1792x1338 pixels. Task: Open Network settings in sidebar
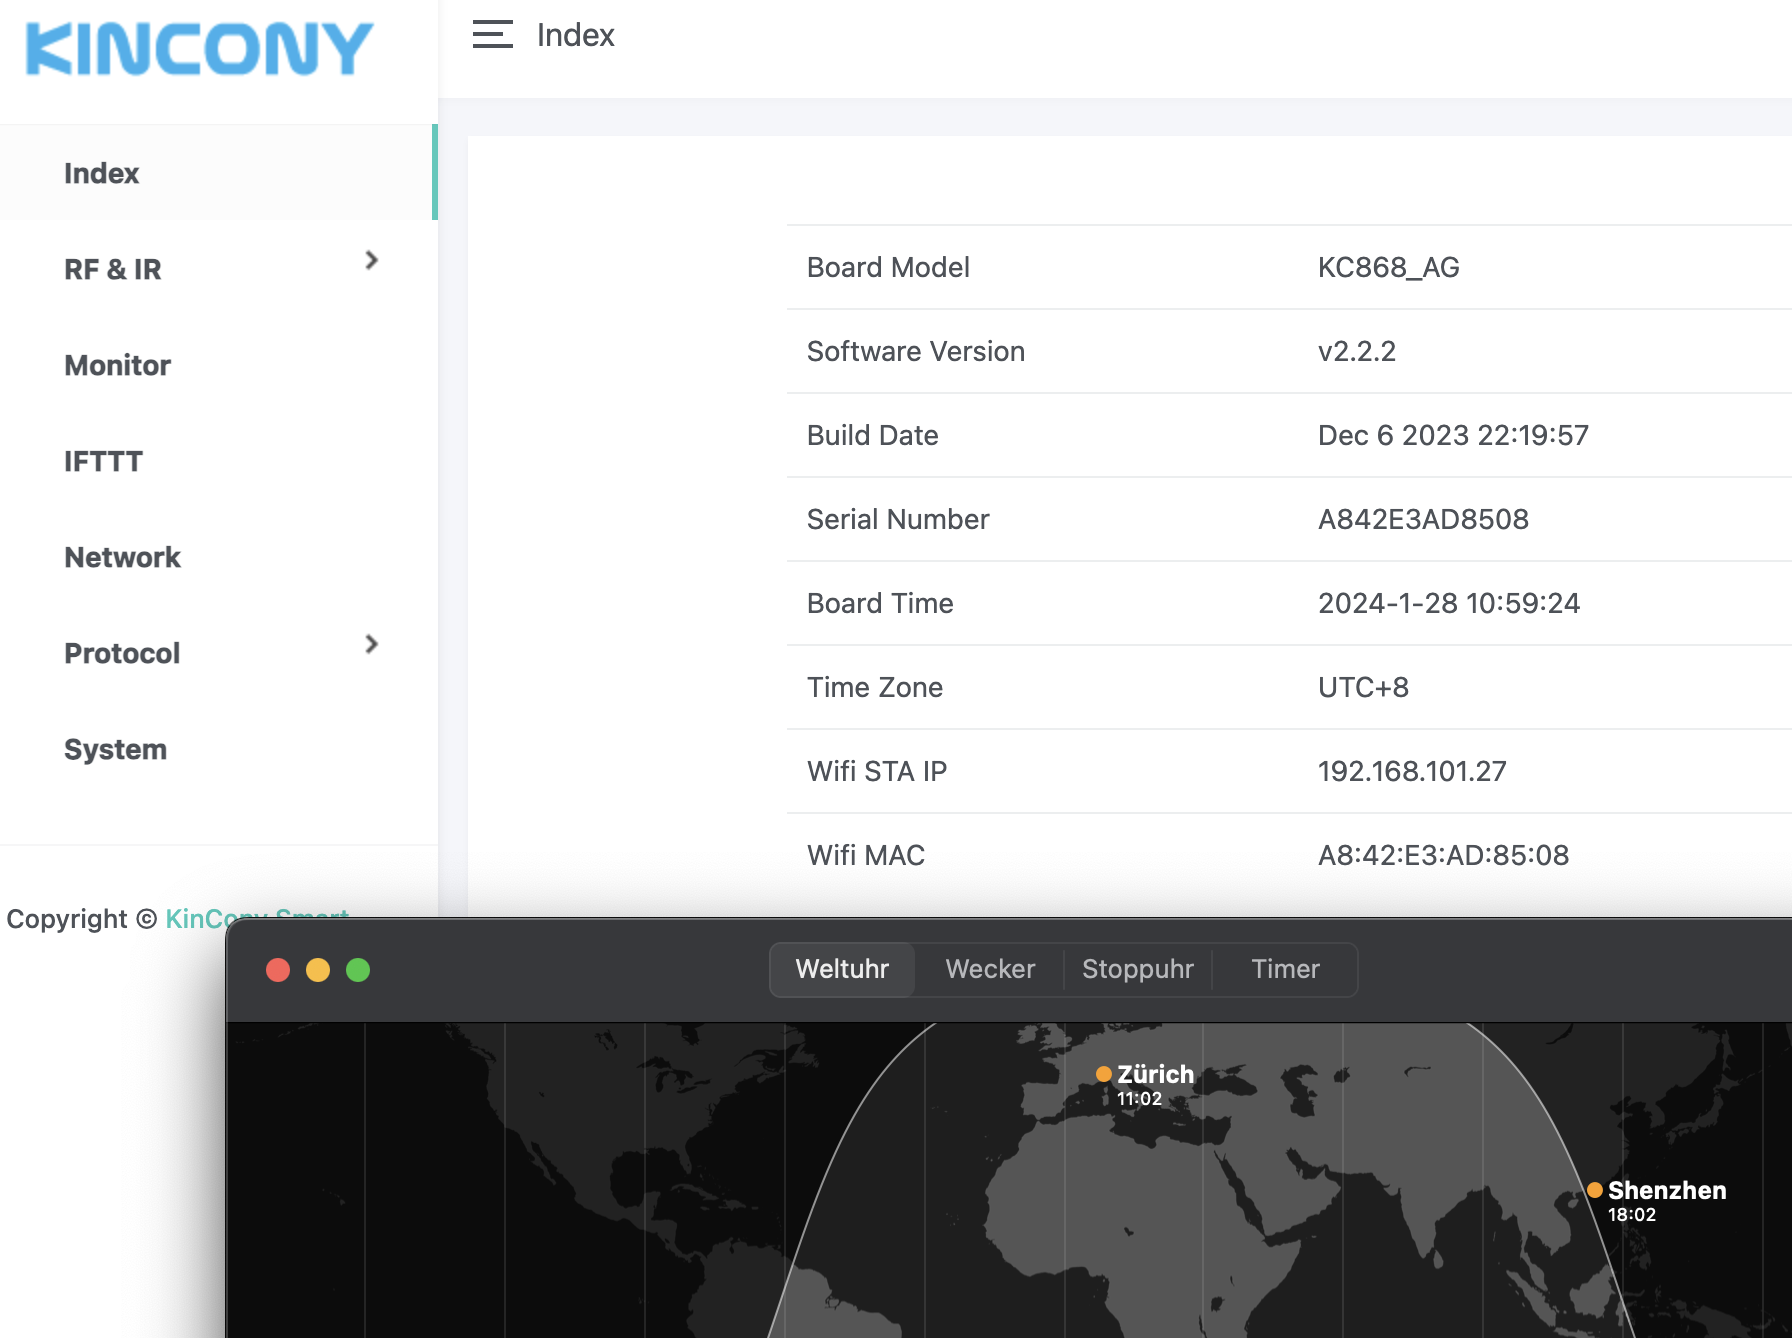pyautogui.click(x=122, y=557)
